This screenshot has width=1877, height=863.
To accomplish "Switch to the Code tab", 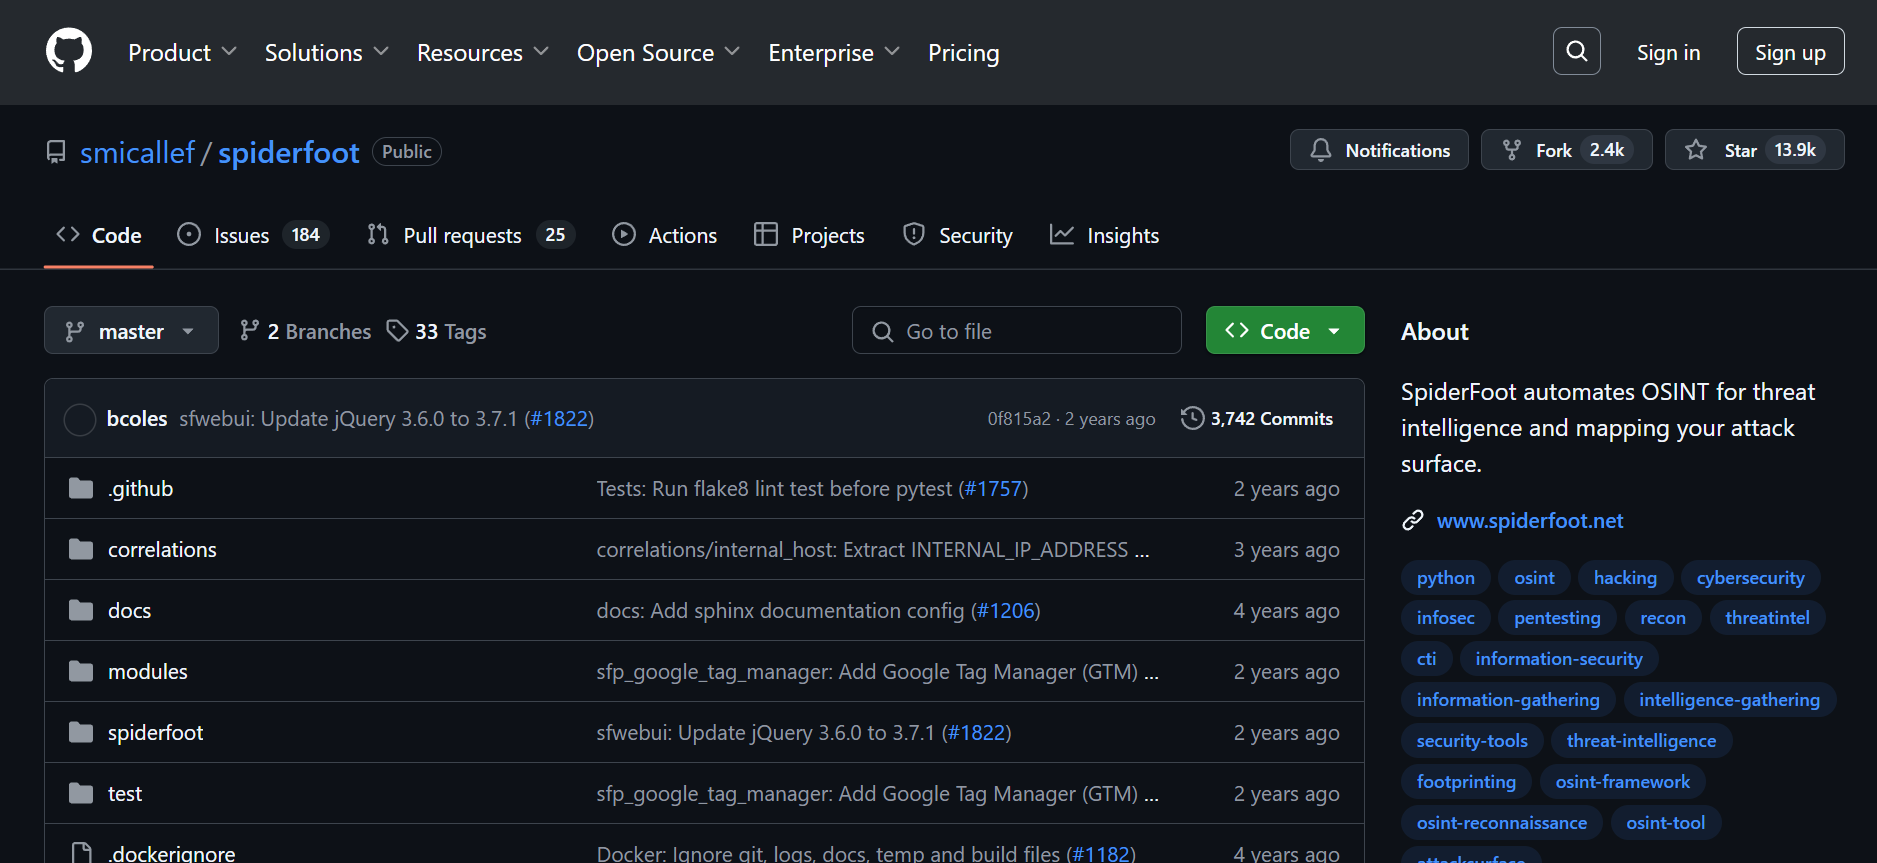I will [99, 235].
